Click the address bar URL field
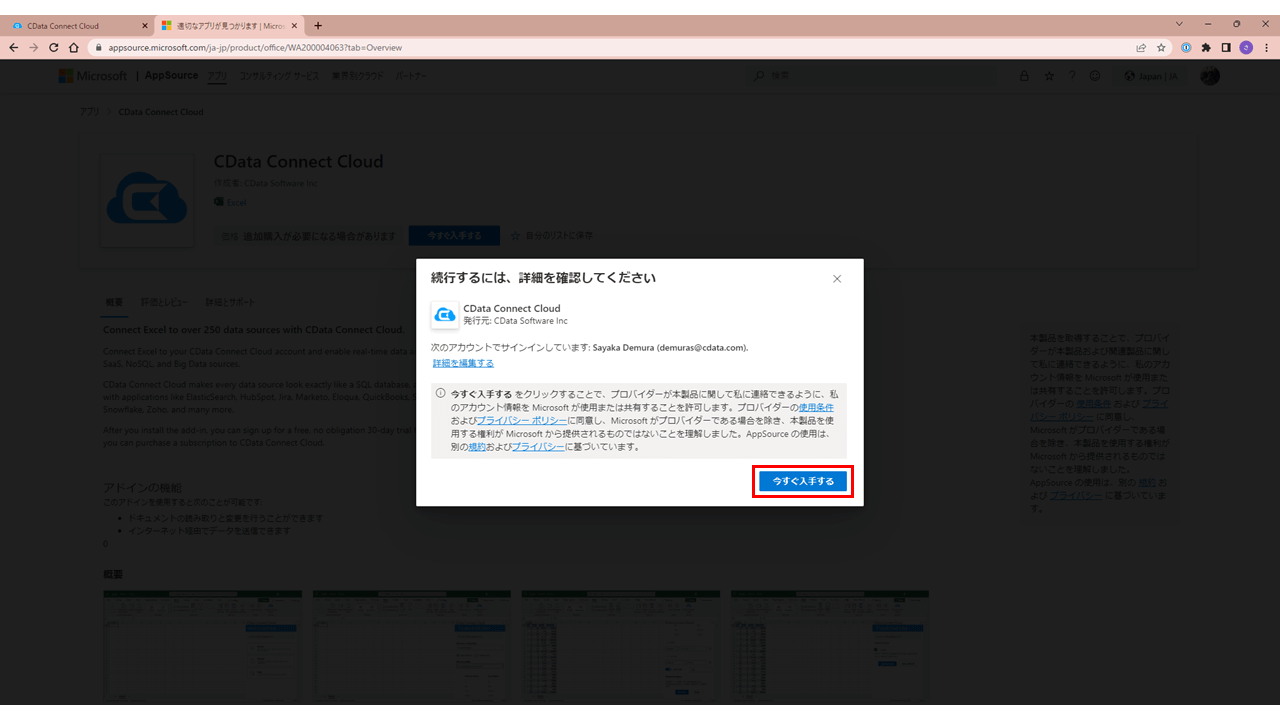This screenshot has height=720, width=1280. pos(610,47)
